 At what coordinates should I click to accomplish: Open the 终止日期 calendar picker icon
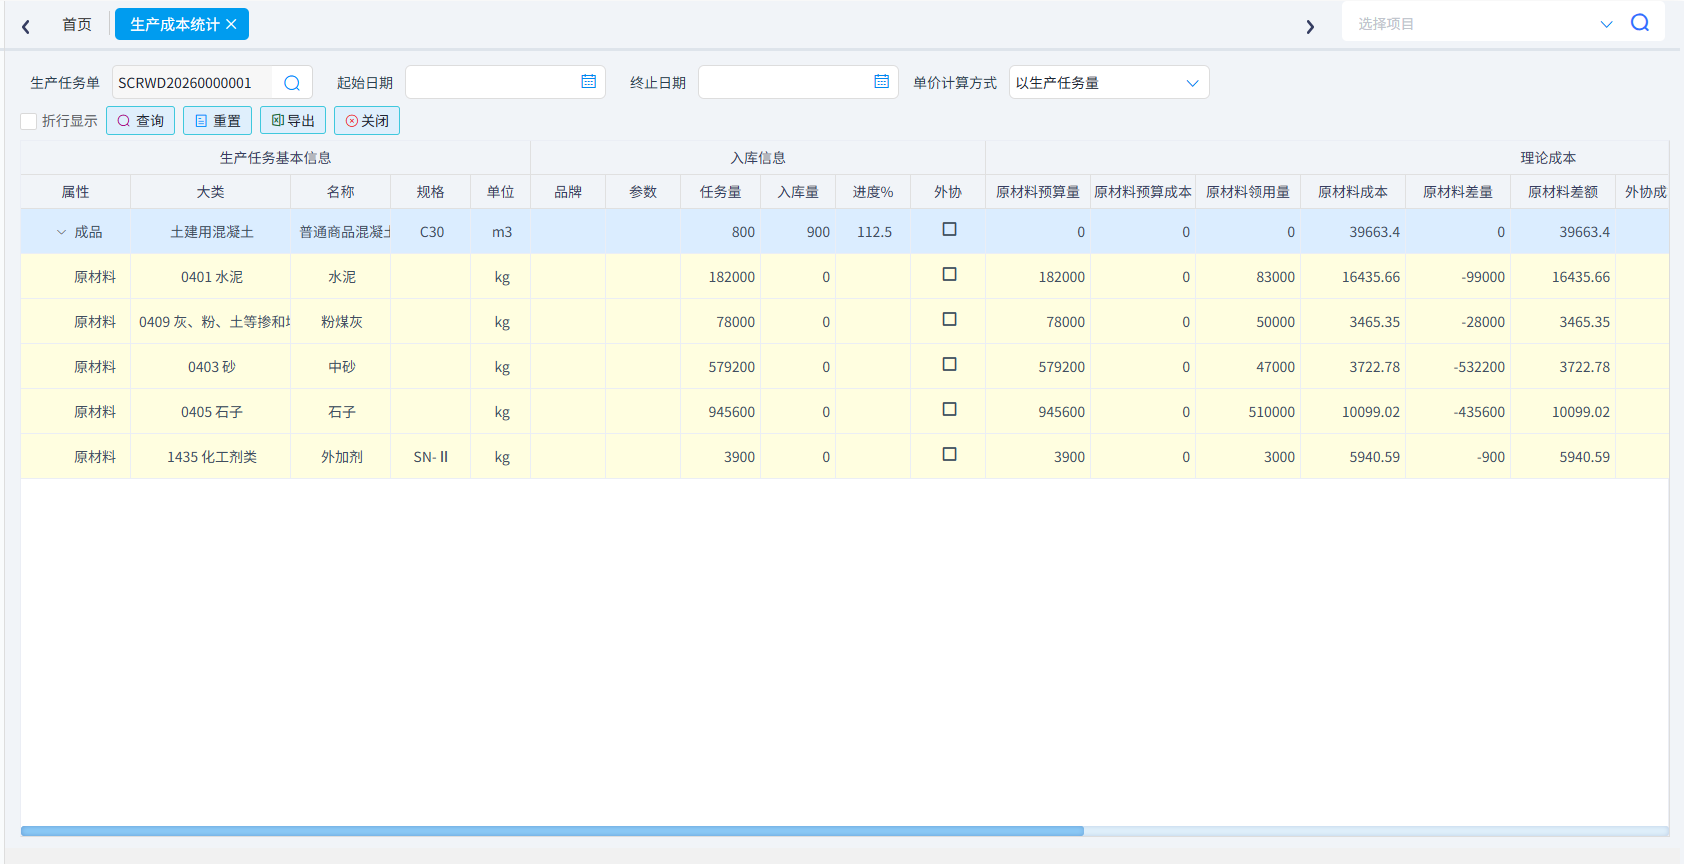pyautogui.click(x=881, y=82)
